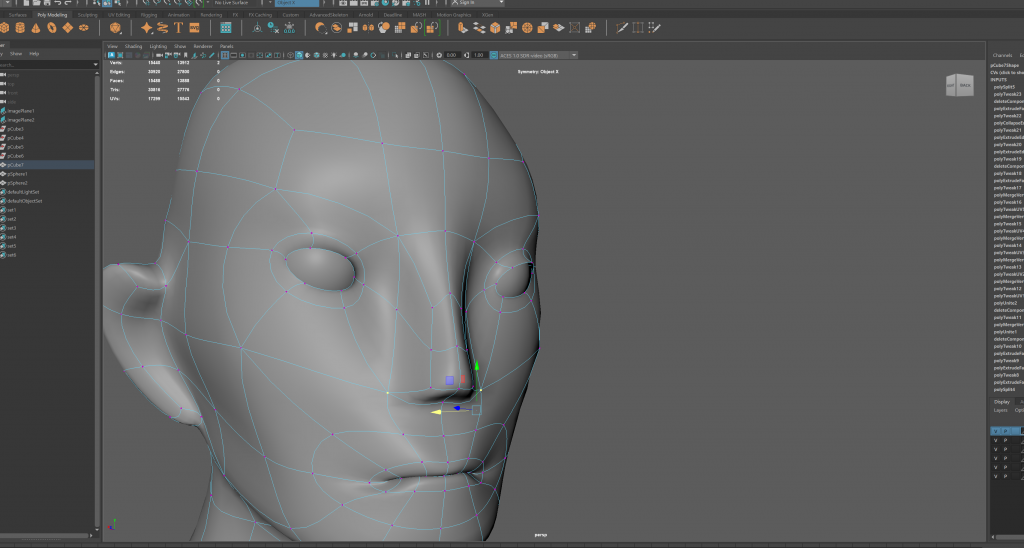This screenshot has height=548, width=1024.
Task: Select polySplit5 in the channel box inputs
Action: pos(1005,87)
